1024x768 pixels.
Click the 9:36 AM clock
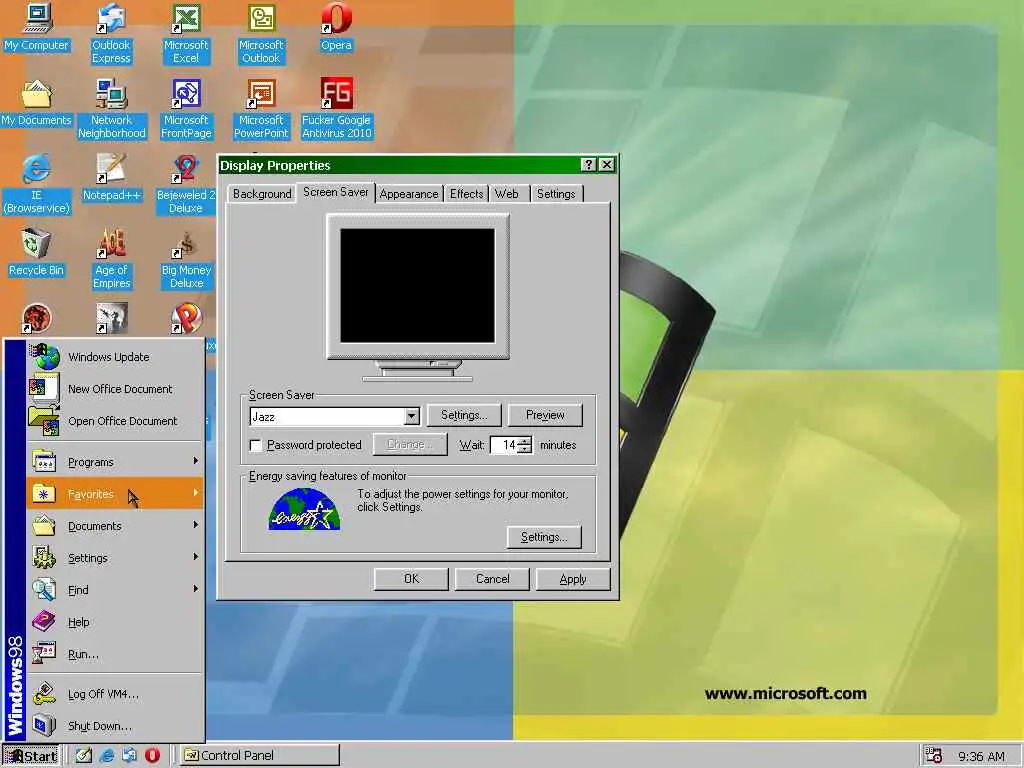[x=982, y=756]
